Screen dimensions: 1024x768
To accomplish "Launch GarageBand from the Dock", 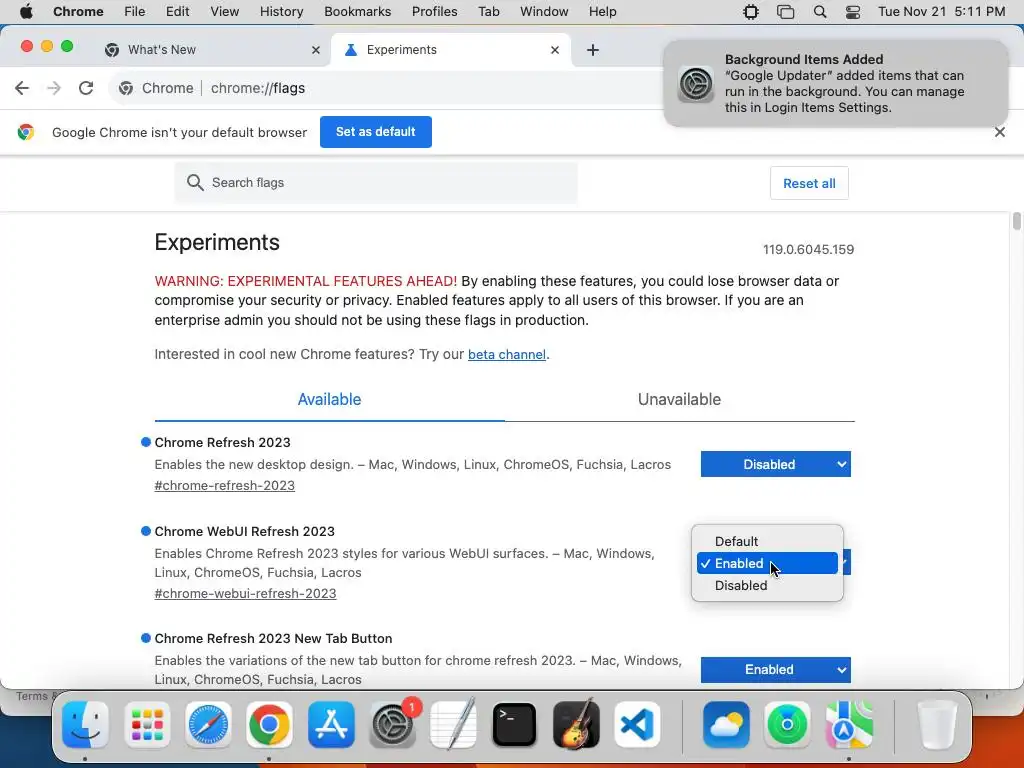I will [576, 724].
